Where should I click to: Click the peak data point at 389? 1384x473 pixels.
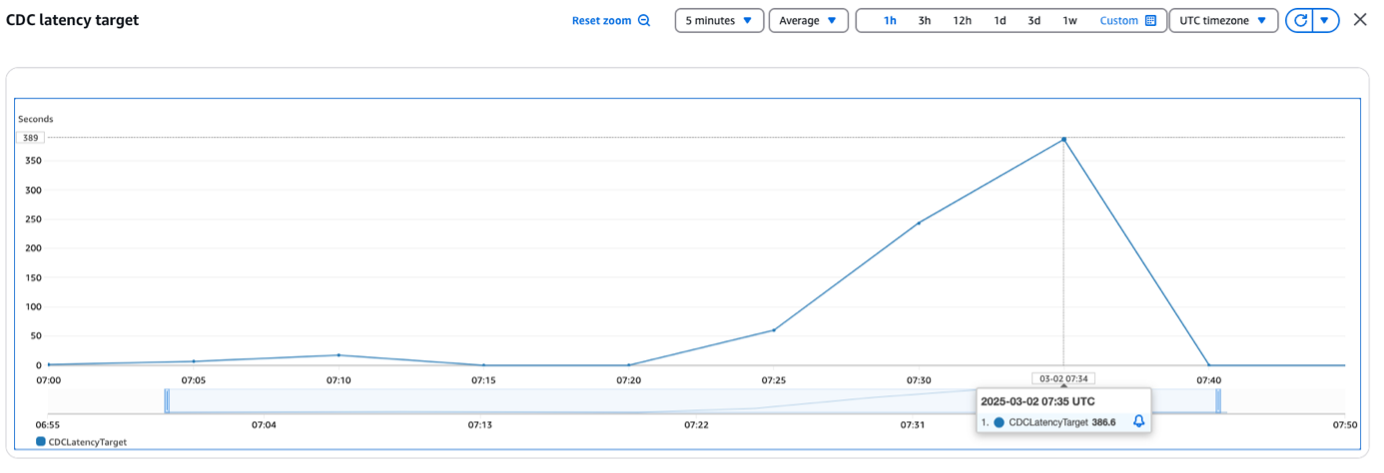point(1063,139)
